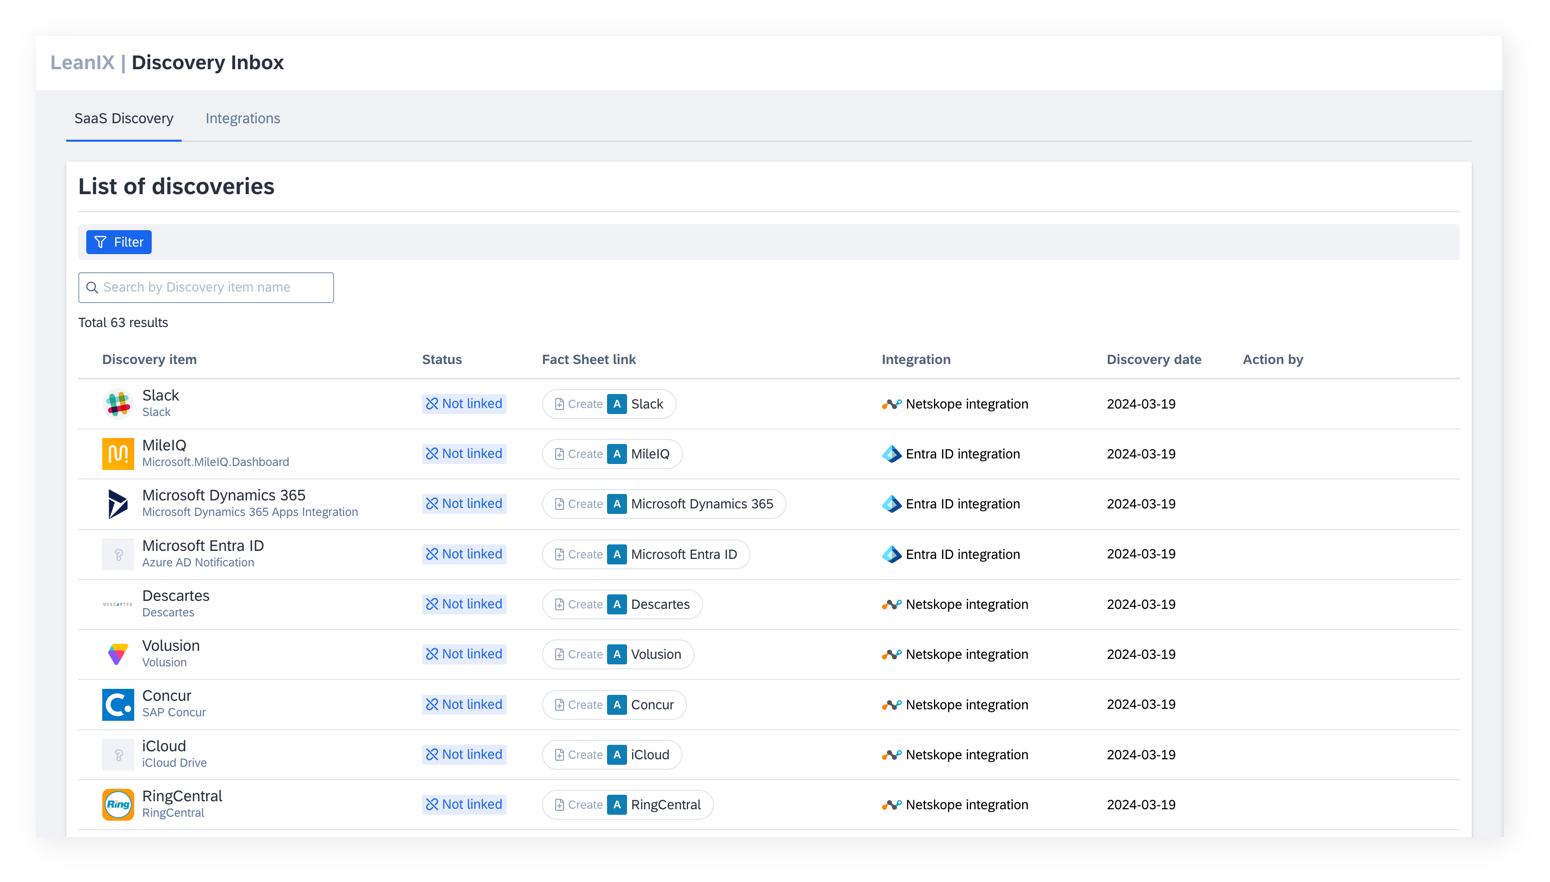Click the Not linked status for iCloud
The image size is (1550, 882).
(464, 755)
